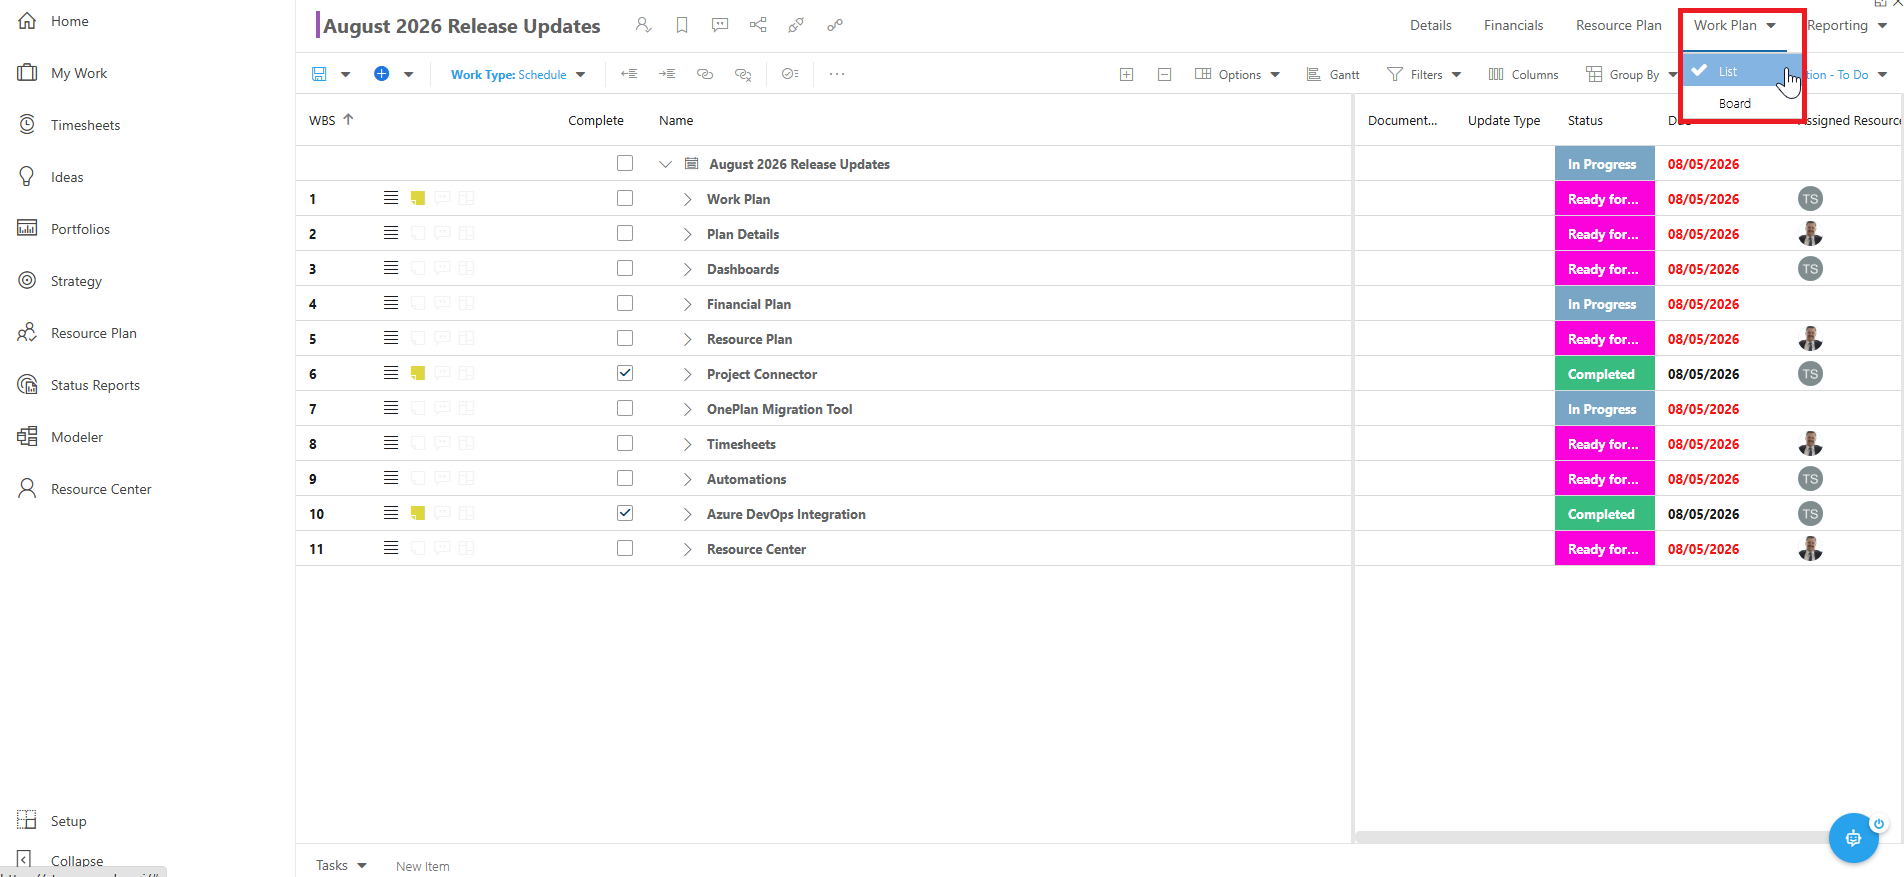This screenshot has width=1904, height=877.
Task: Open the chat assistant bubble
Action: point(1853,838)
